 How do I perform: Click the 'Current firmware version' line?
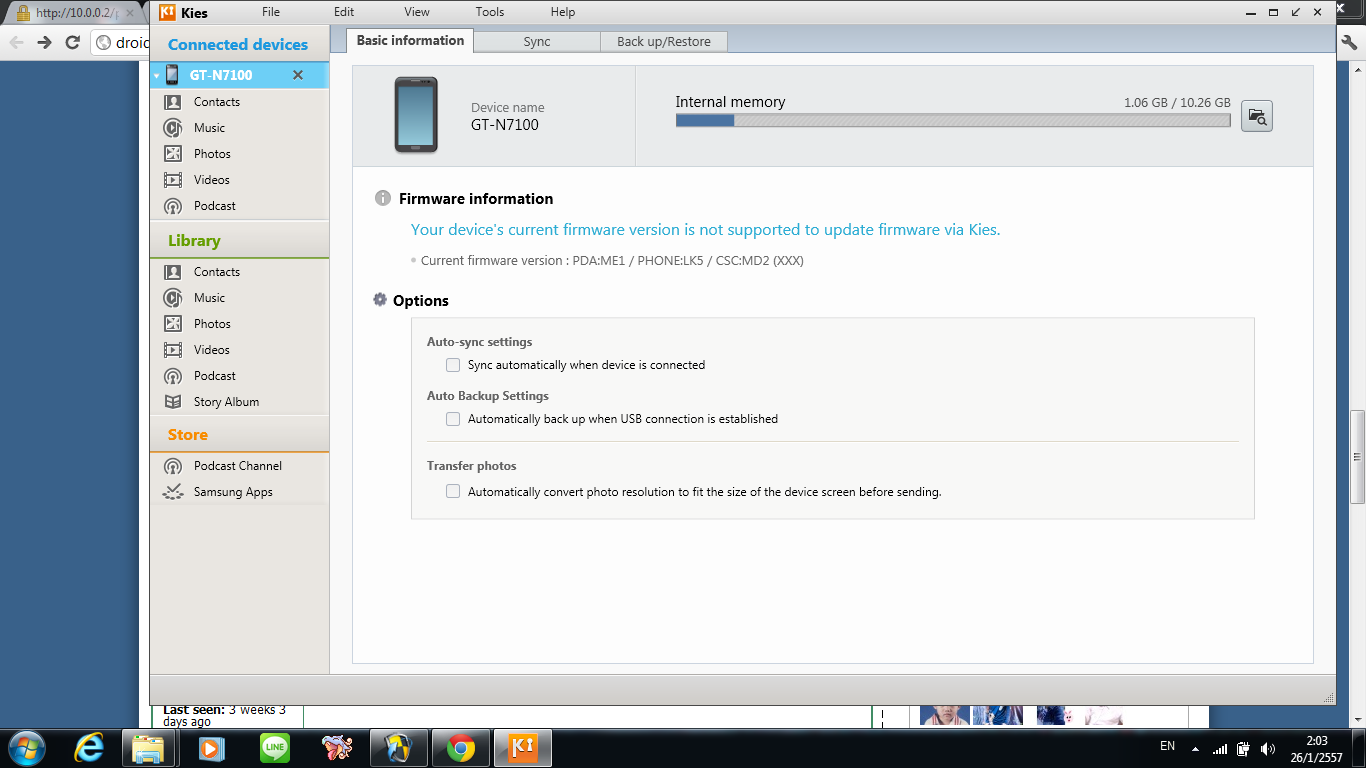coord(612,261)
